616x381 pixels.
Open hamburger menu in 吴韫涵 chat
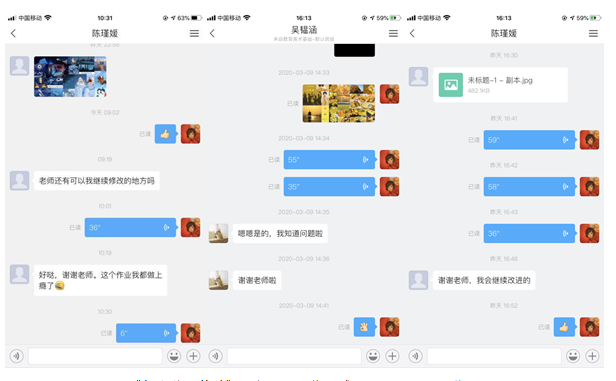pos(393,33)
